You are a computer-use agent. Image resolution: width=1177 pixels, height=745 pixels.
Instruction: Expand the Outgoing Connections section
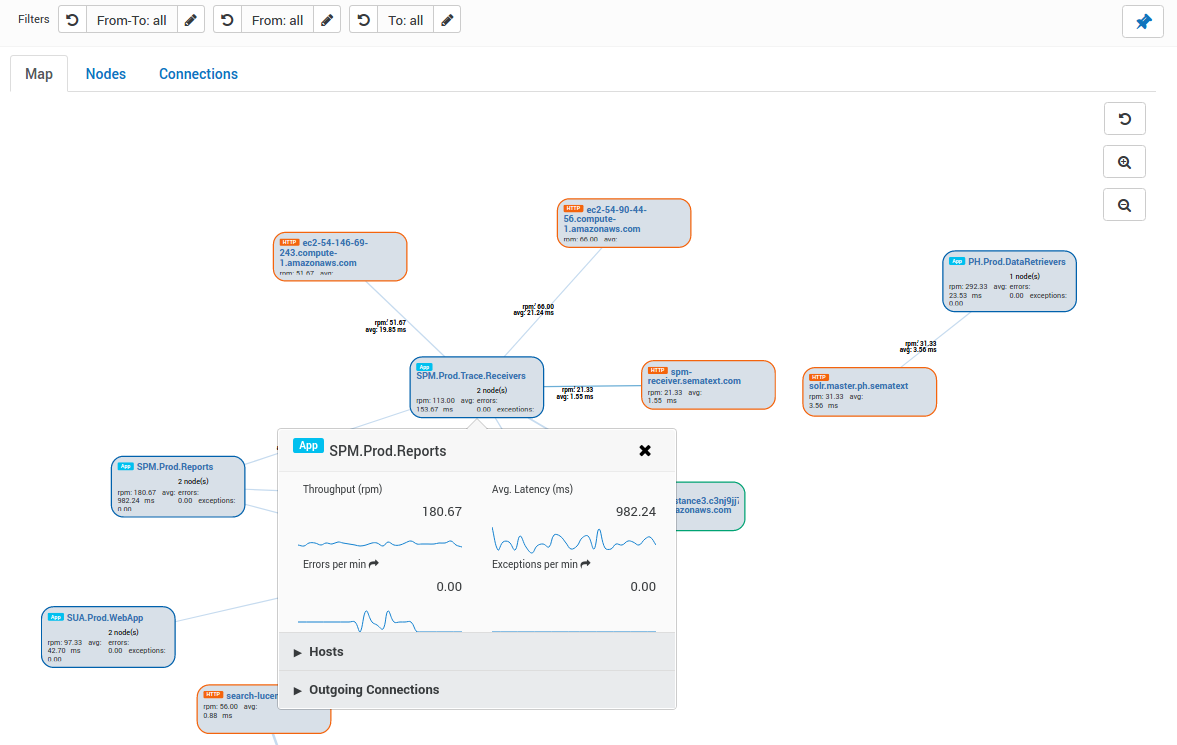click(477, 689)
